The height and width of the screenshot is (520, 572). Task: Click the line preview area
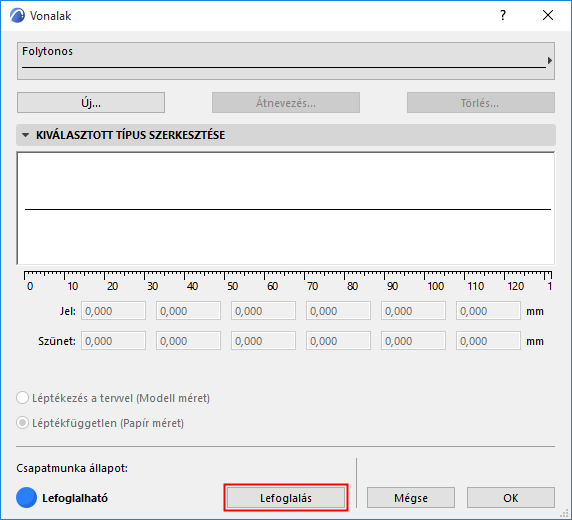[286, 208]
